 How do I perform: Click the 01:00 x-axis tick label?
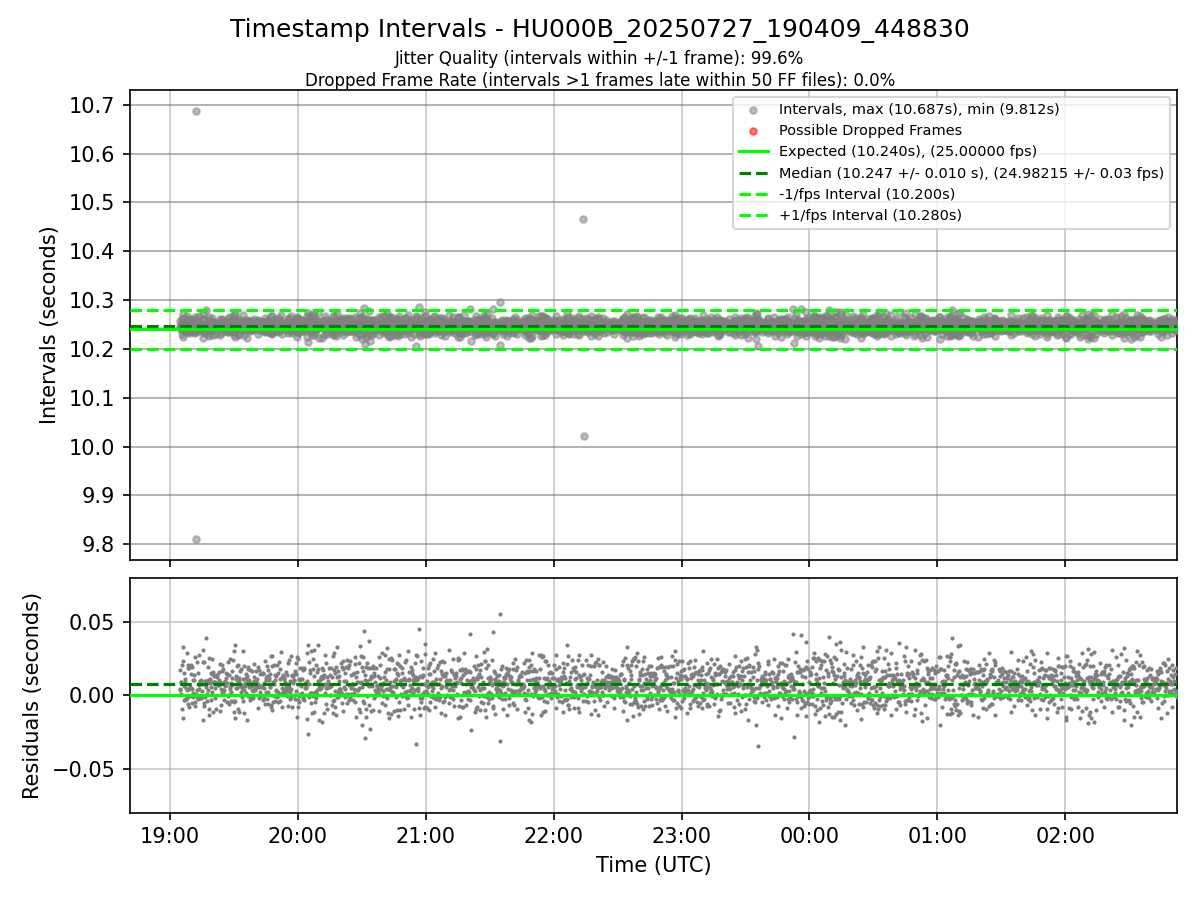pos(937,834)
